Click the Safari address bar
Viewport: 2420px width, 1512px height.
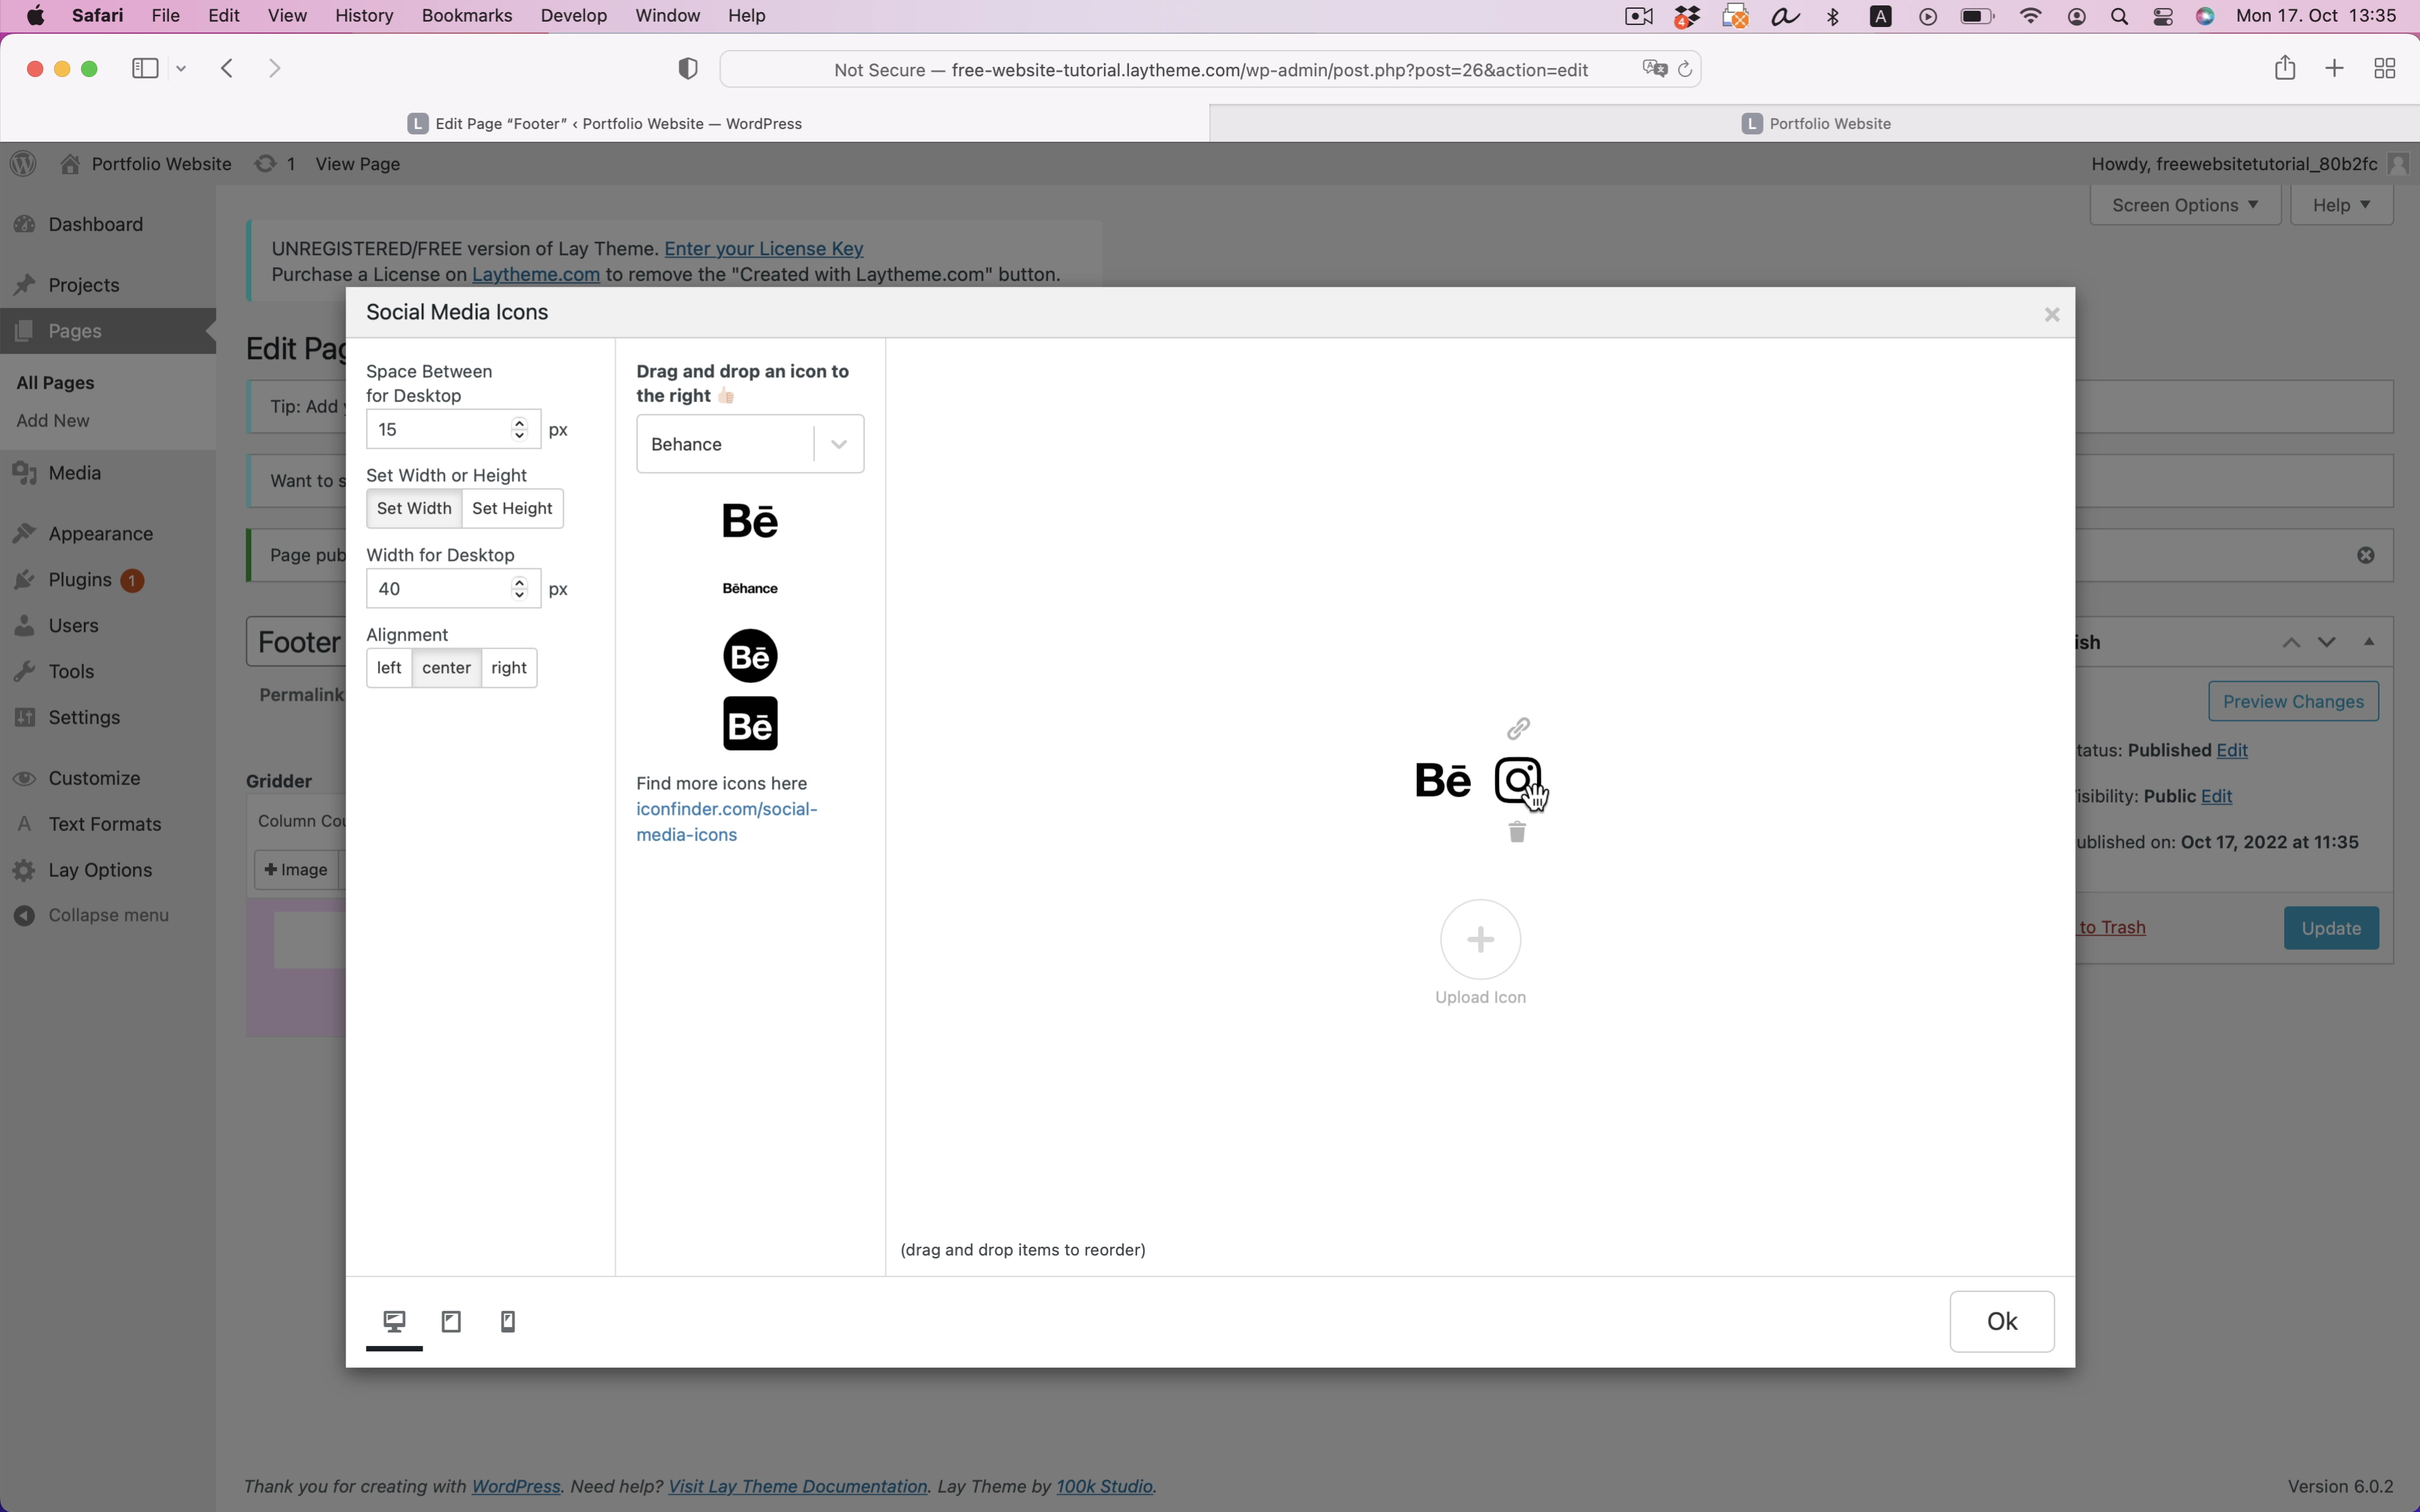tap(1210, 69)
